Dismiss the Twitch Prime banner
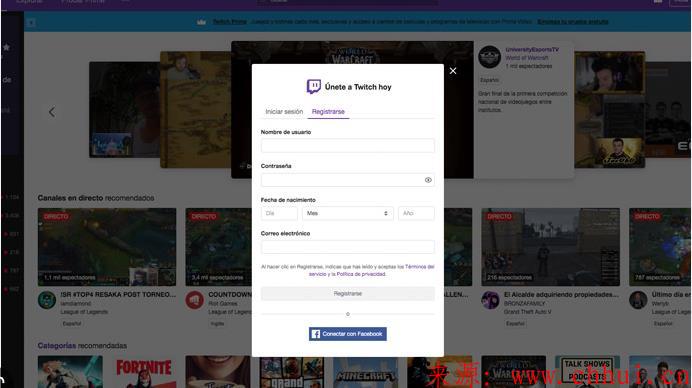Screen dimensions: 692x388 point(31,22)
